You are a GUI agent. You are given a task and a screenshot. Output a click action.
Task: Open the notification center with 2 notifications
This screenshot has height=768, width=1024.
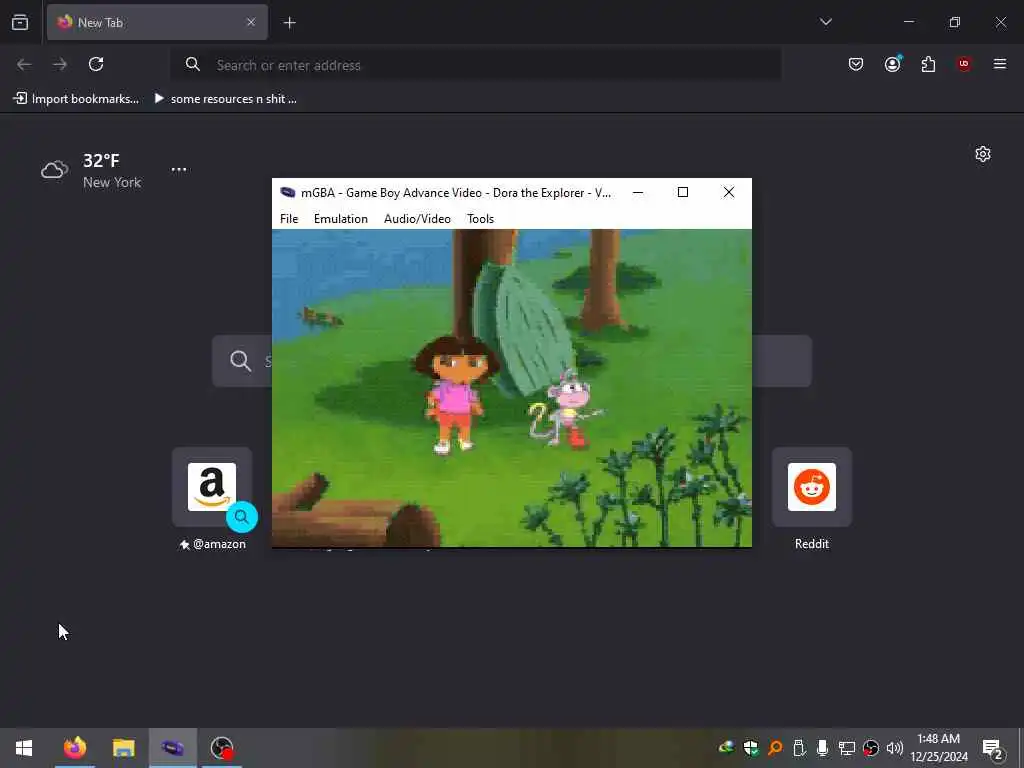(x=992, y=748)
